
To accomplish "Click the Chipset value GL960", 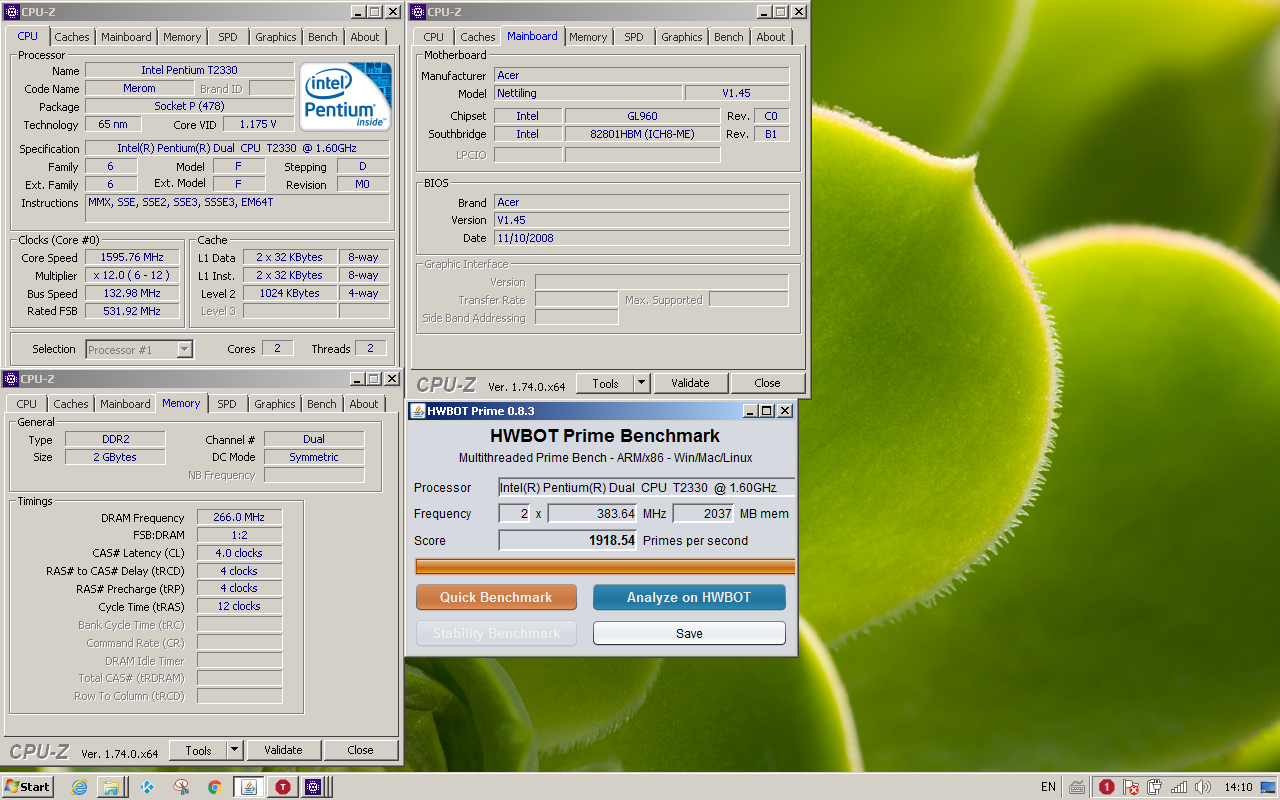I will coord(641,116).
